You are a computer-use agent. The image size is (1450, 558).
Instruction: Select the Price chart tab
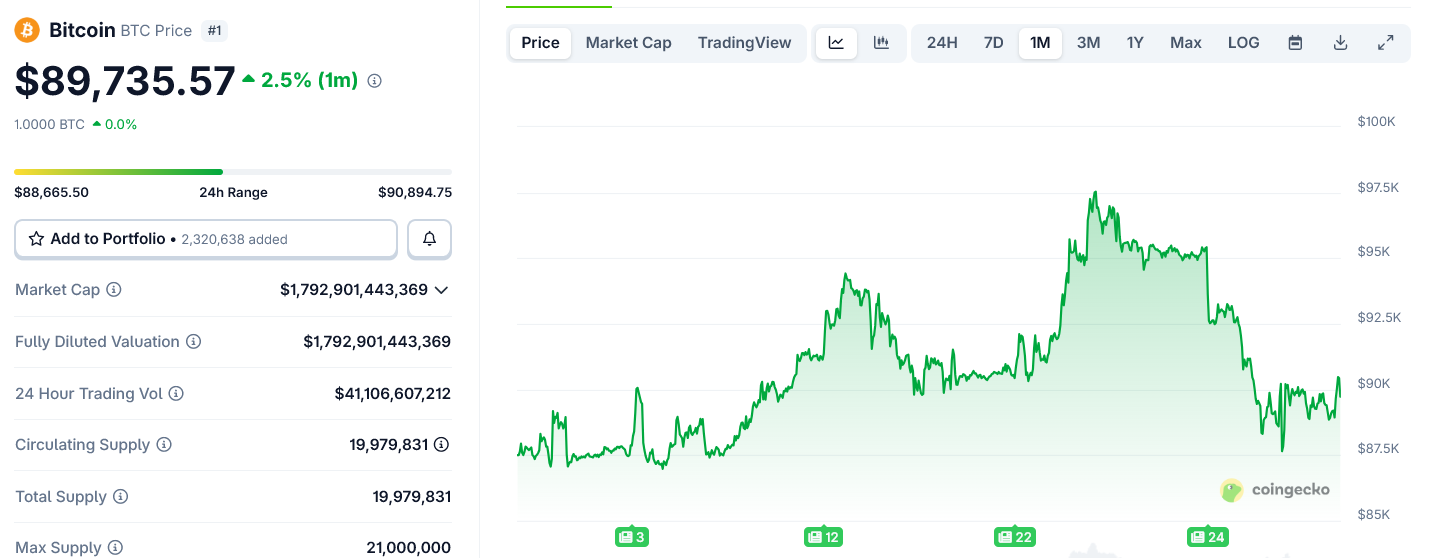point(541,43)
